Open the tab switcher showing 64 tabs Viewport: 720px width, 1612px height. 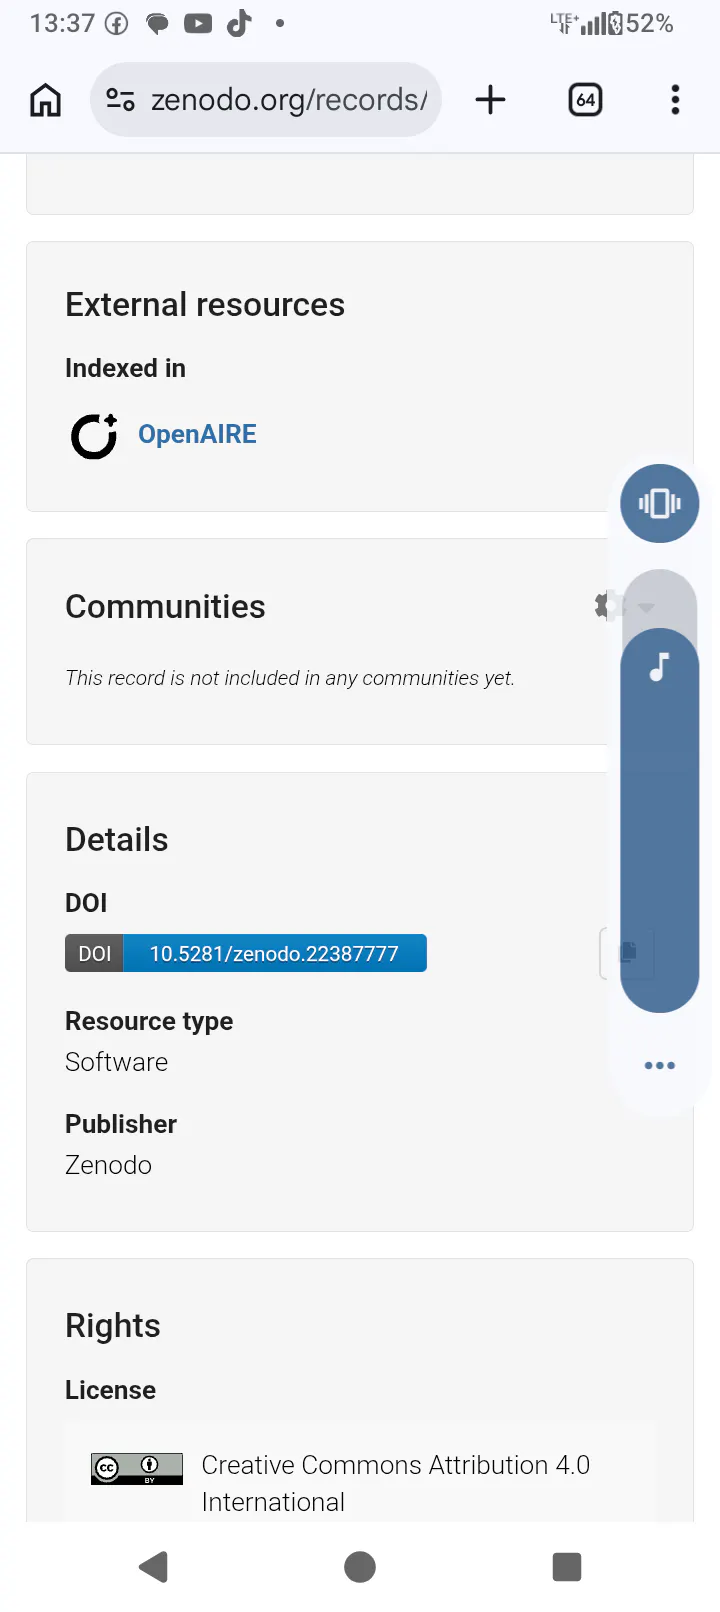pyautogui.click(x=585, y=100)
